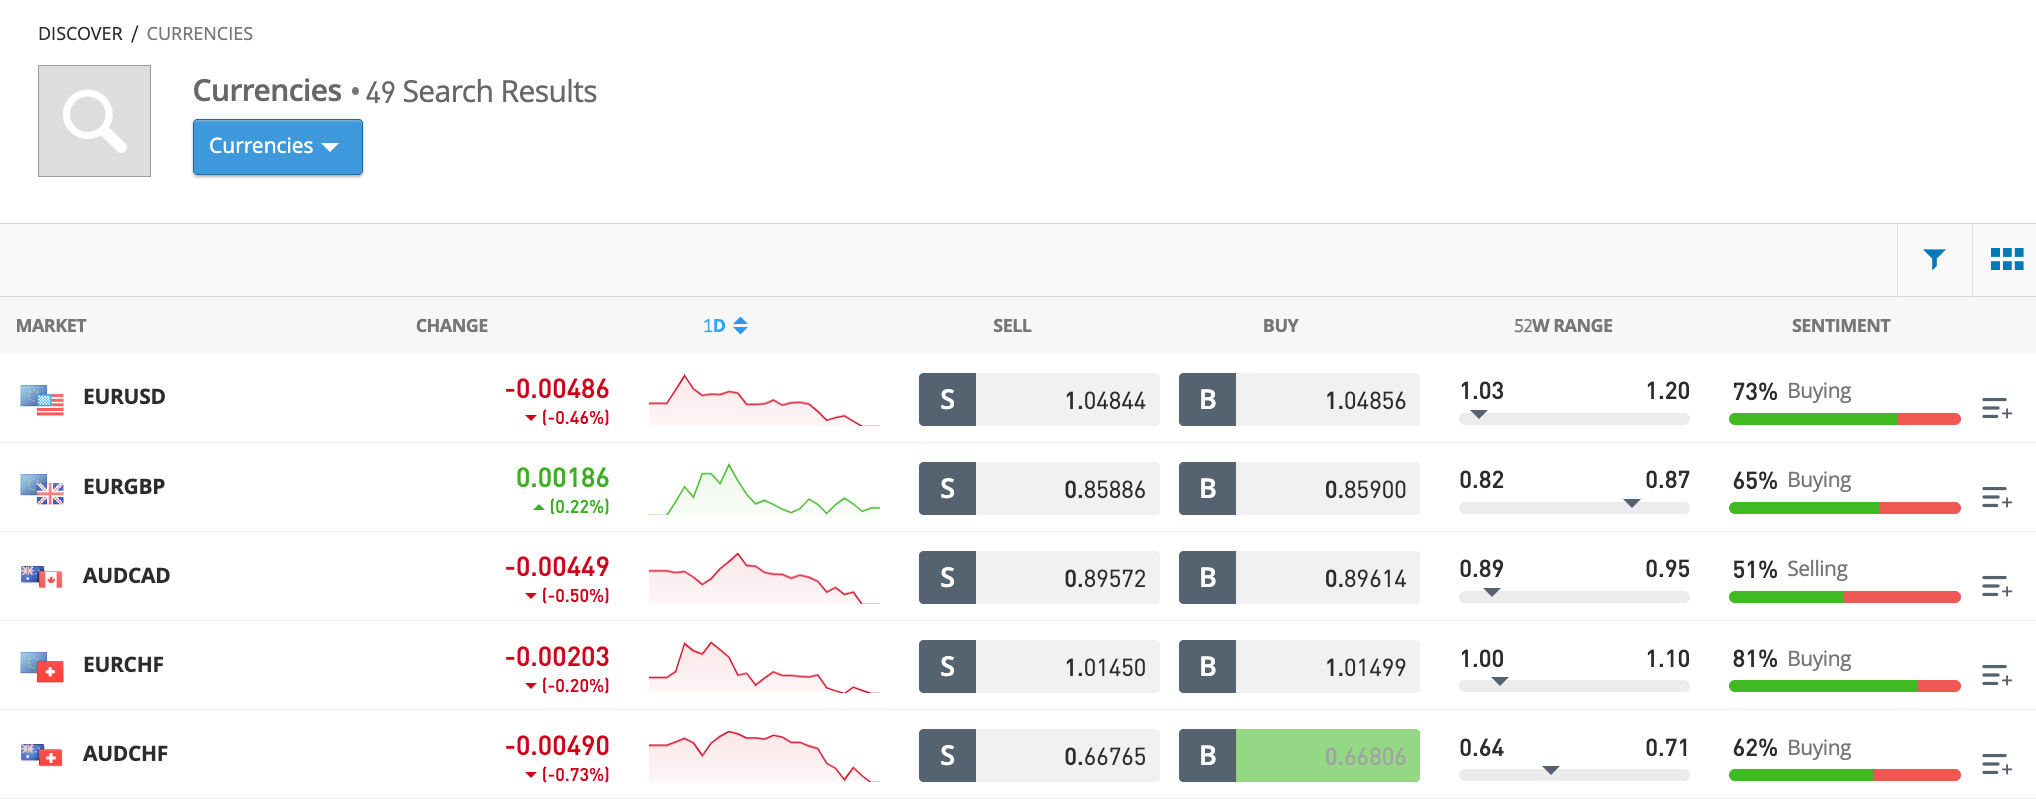Add EURUSD to watchlist icon
Viewport: 2036px width, 804px height.
tap(1997, 408)
